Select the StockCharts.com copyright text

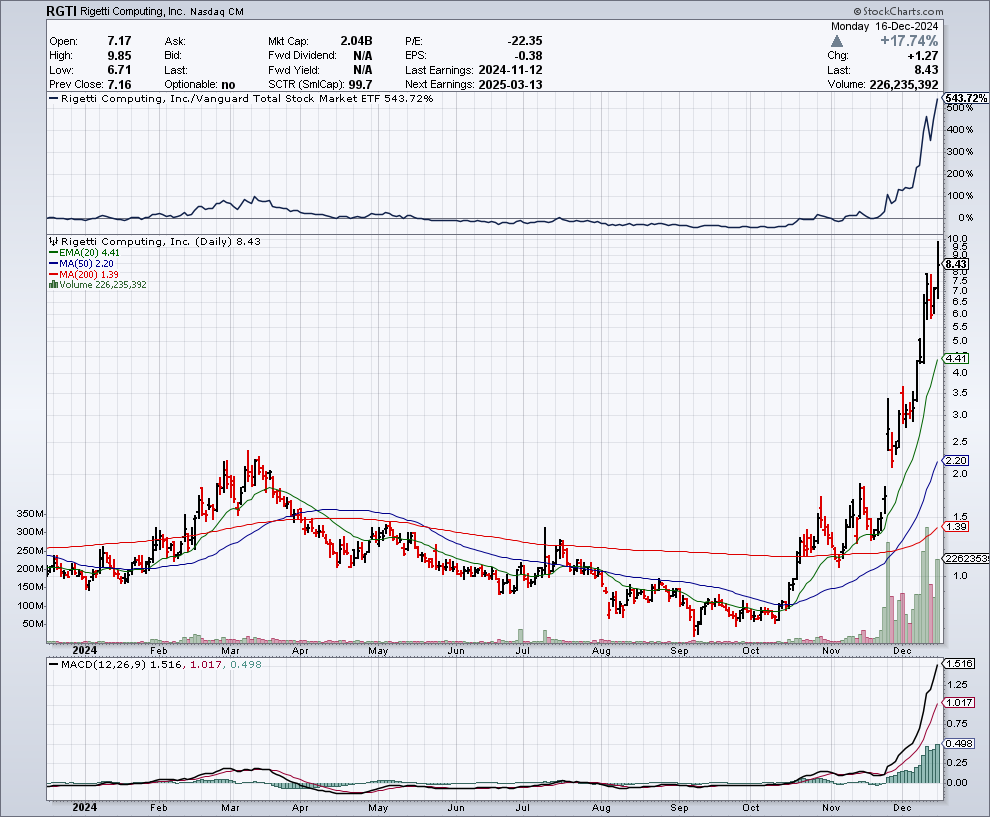pos(898,11)
